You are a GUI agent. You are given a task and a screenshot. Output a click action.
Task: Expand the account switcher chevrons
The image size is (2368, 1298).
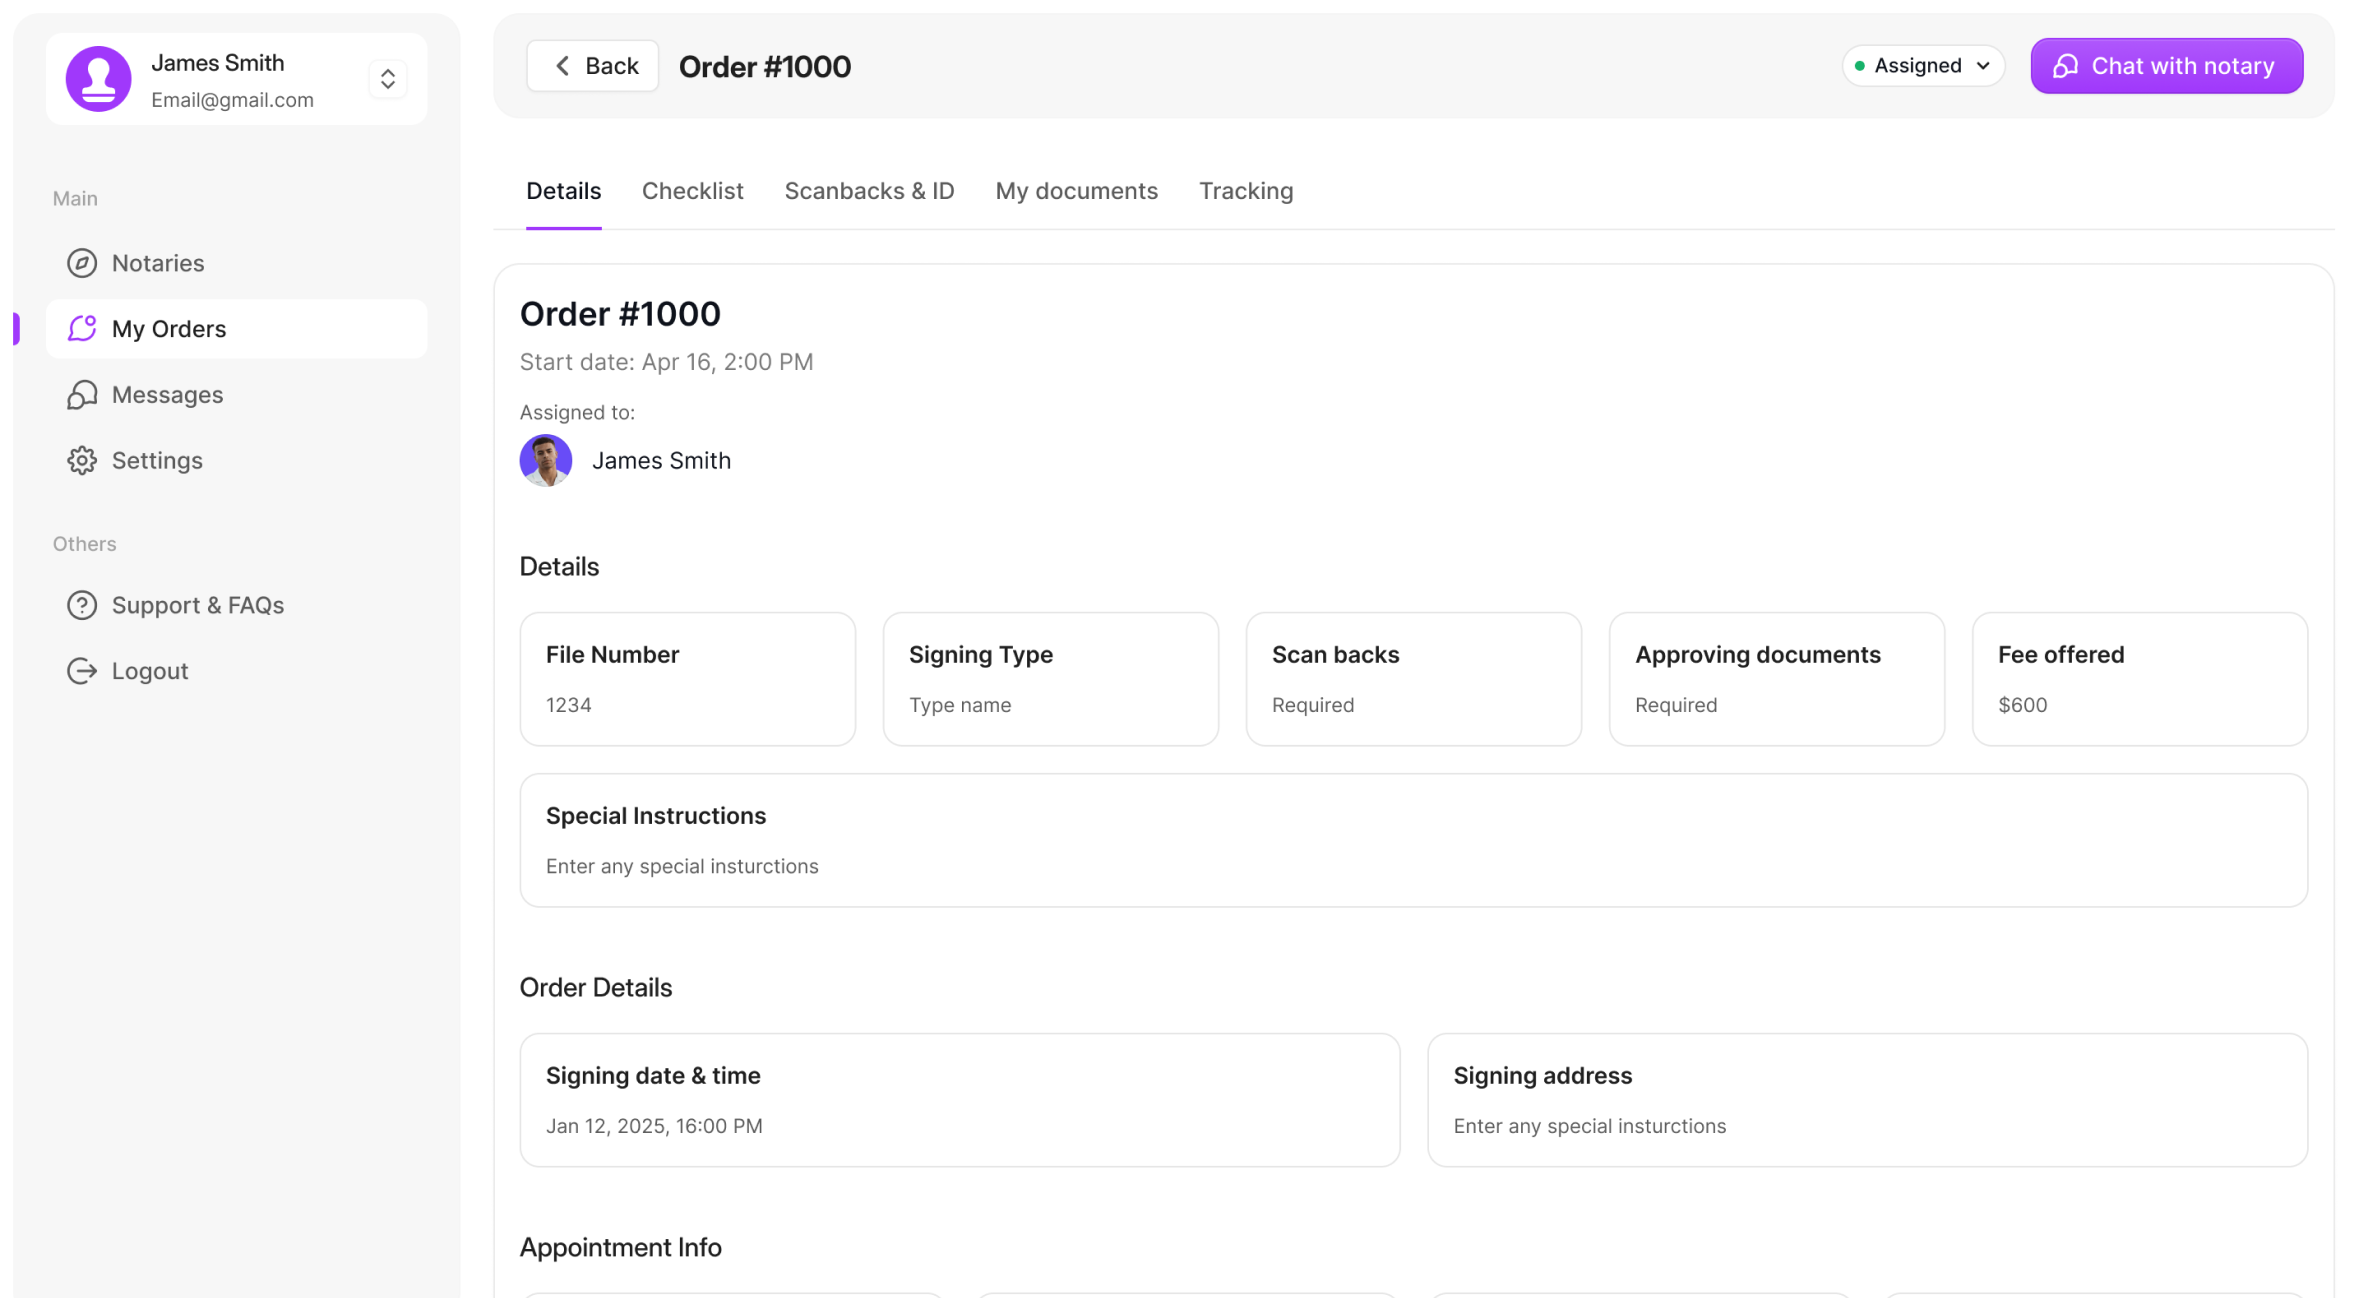coord(388,79)
